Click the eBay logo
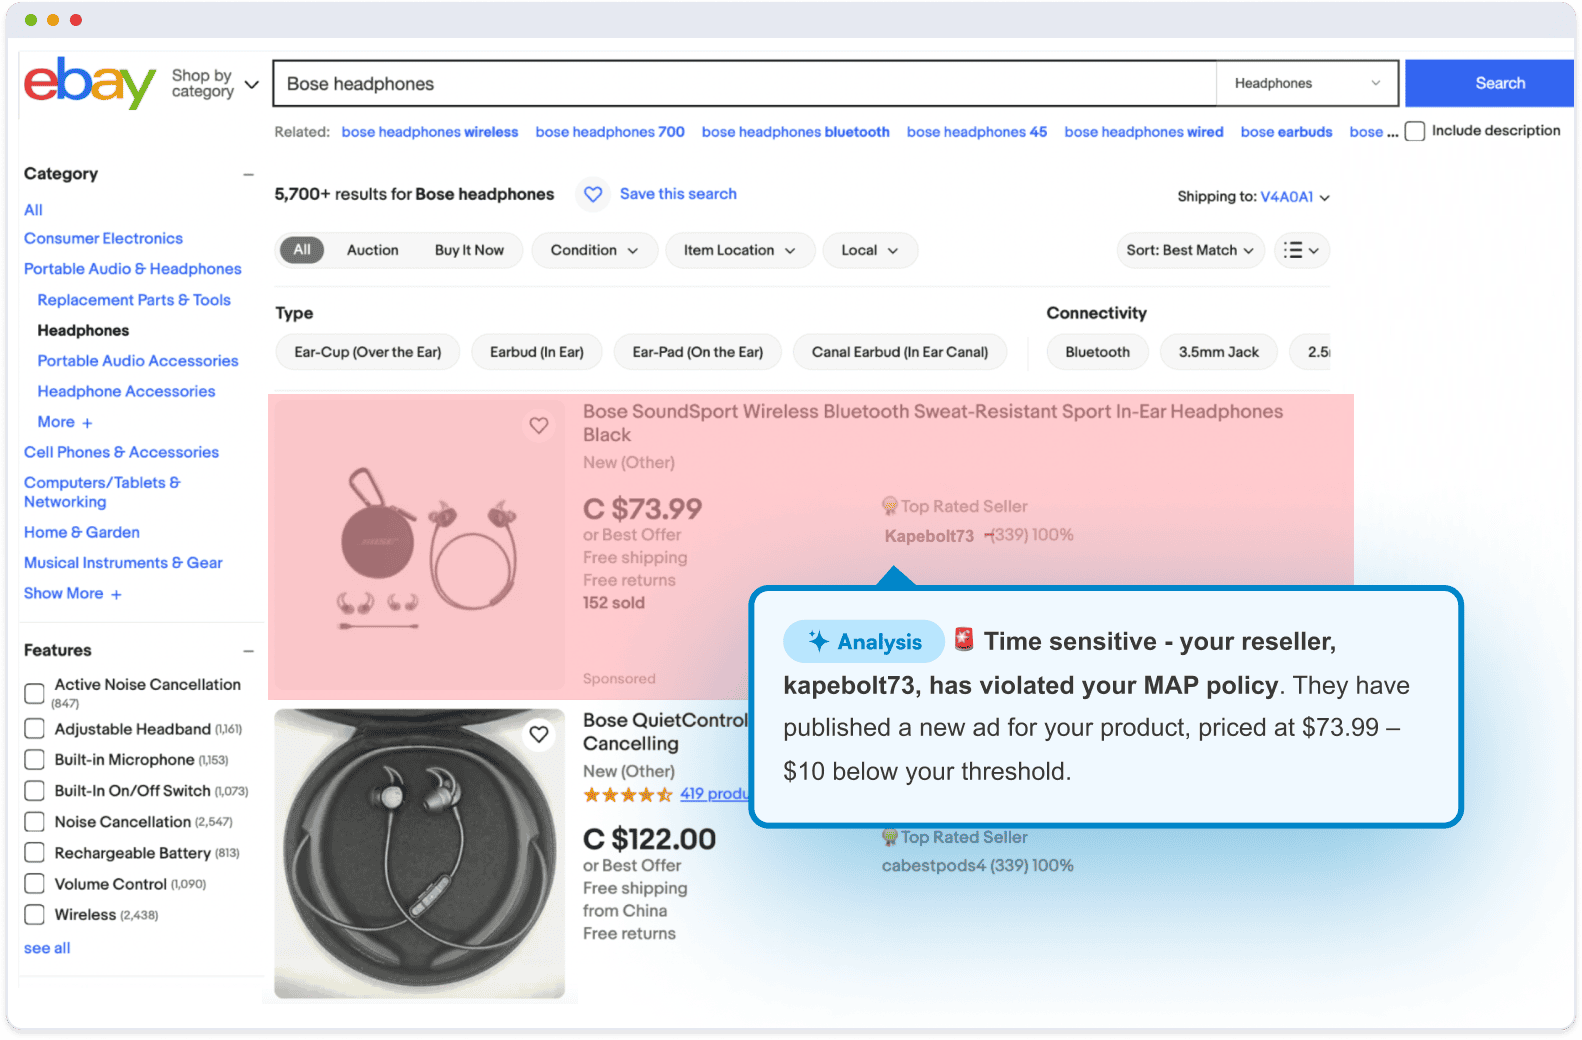Viewport: 1582px width, 1040px height. click(x=89, y=83)
